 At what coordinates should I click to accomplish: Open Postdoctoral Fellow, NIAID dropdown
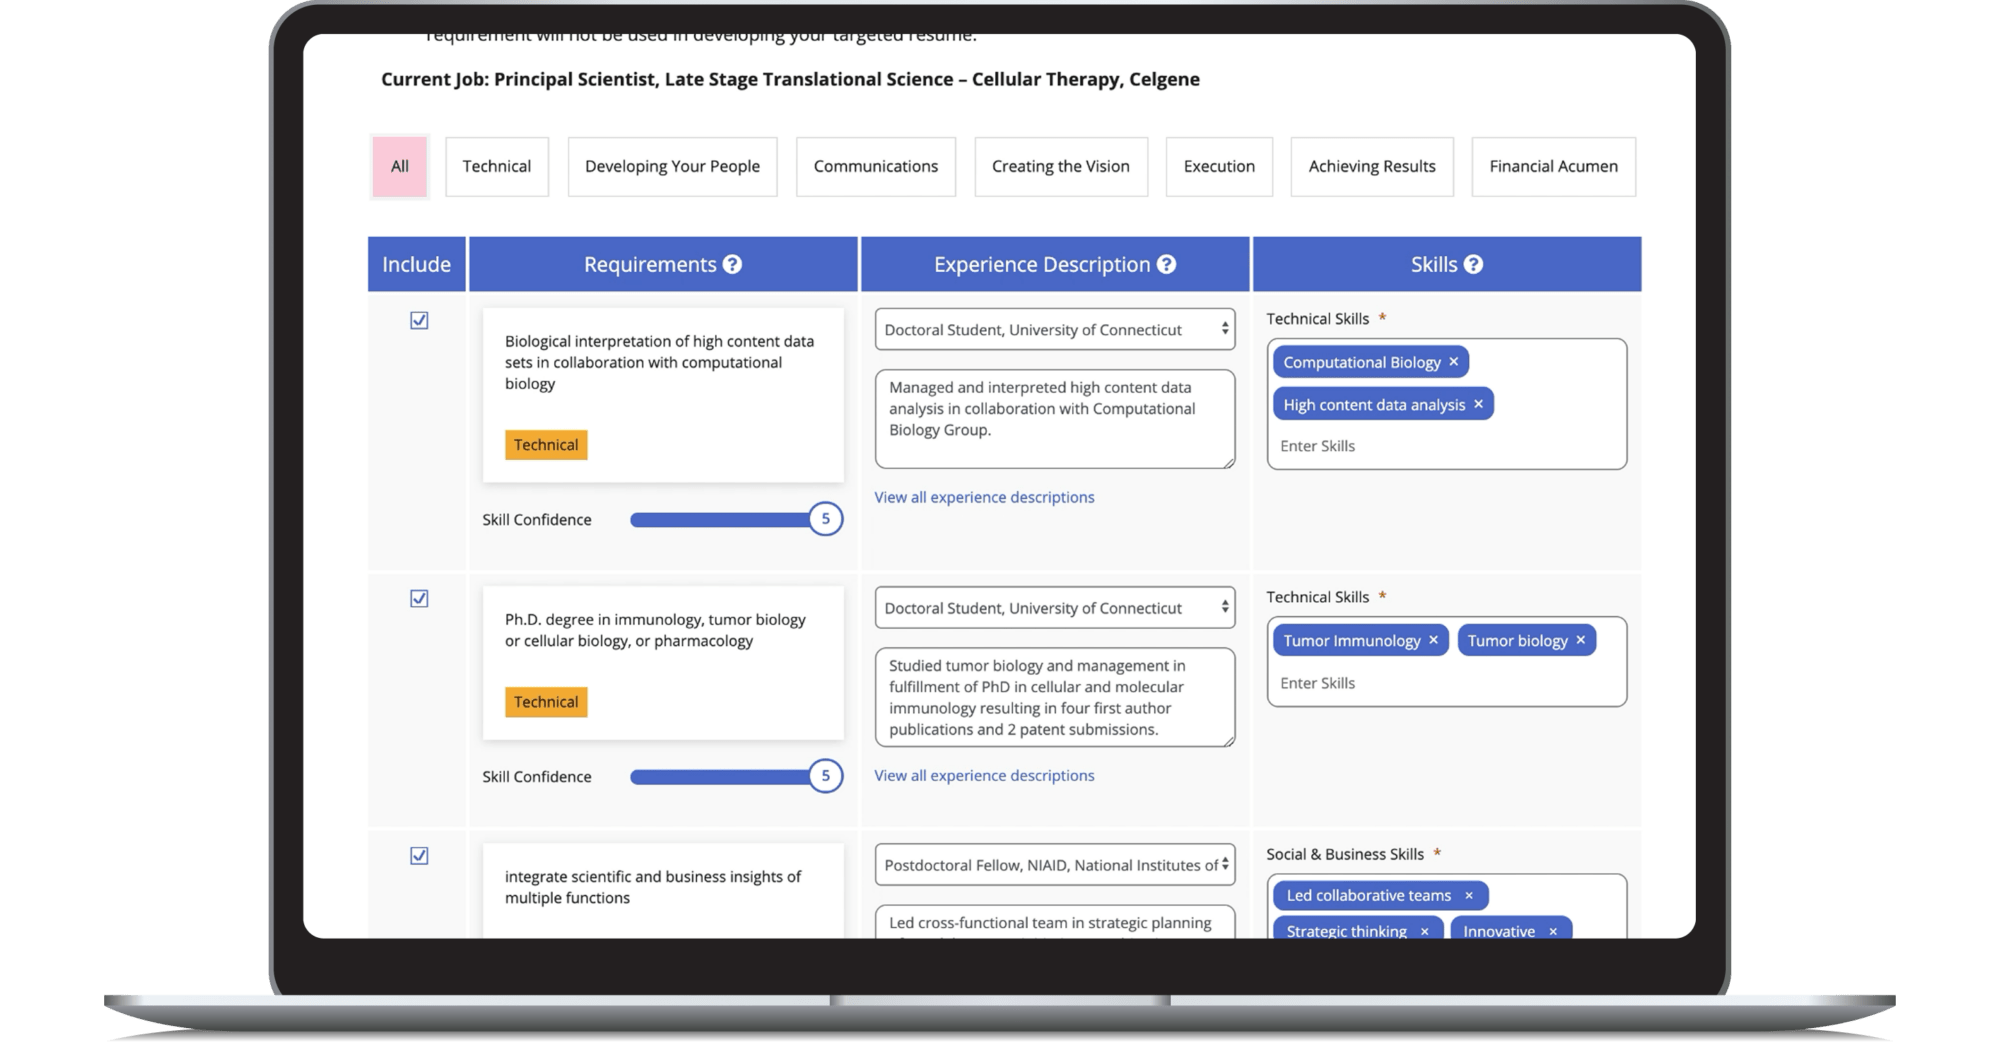[x=1054, y=865]
